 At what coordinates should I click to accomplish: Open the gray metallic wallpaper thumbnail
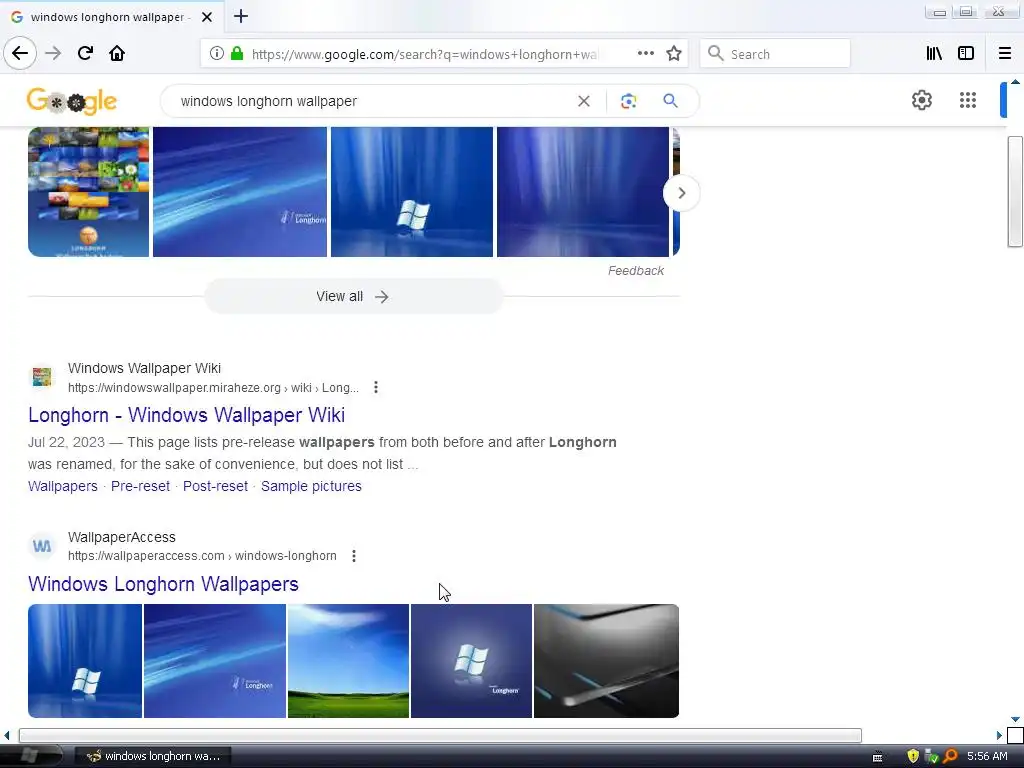point(607,661)
